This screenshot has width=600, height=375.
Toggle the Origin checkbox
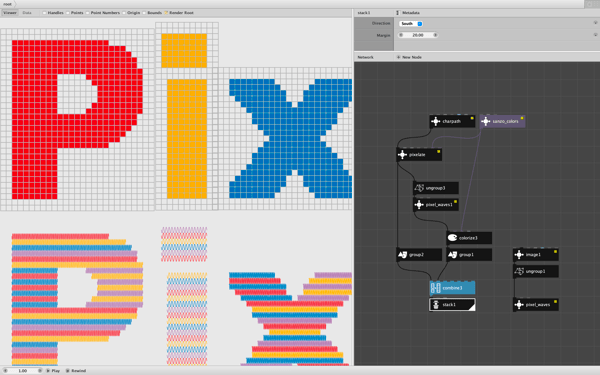tap(124, 13)
